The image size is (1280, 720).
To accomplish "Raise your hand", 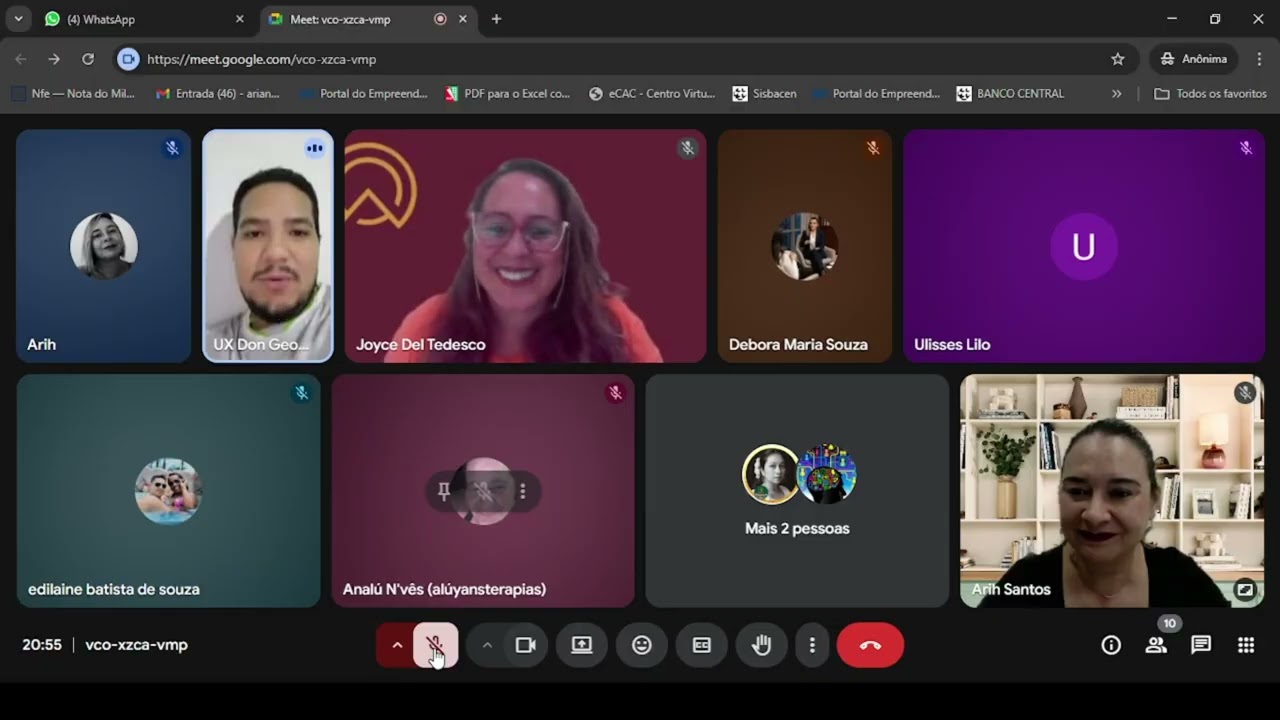I will (x=762, y=645).
